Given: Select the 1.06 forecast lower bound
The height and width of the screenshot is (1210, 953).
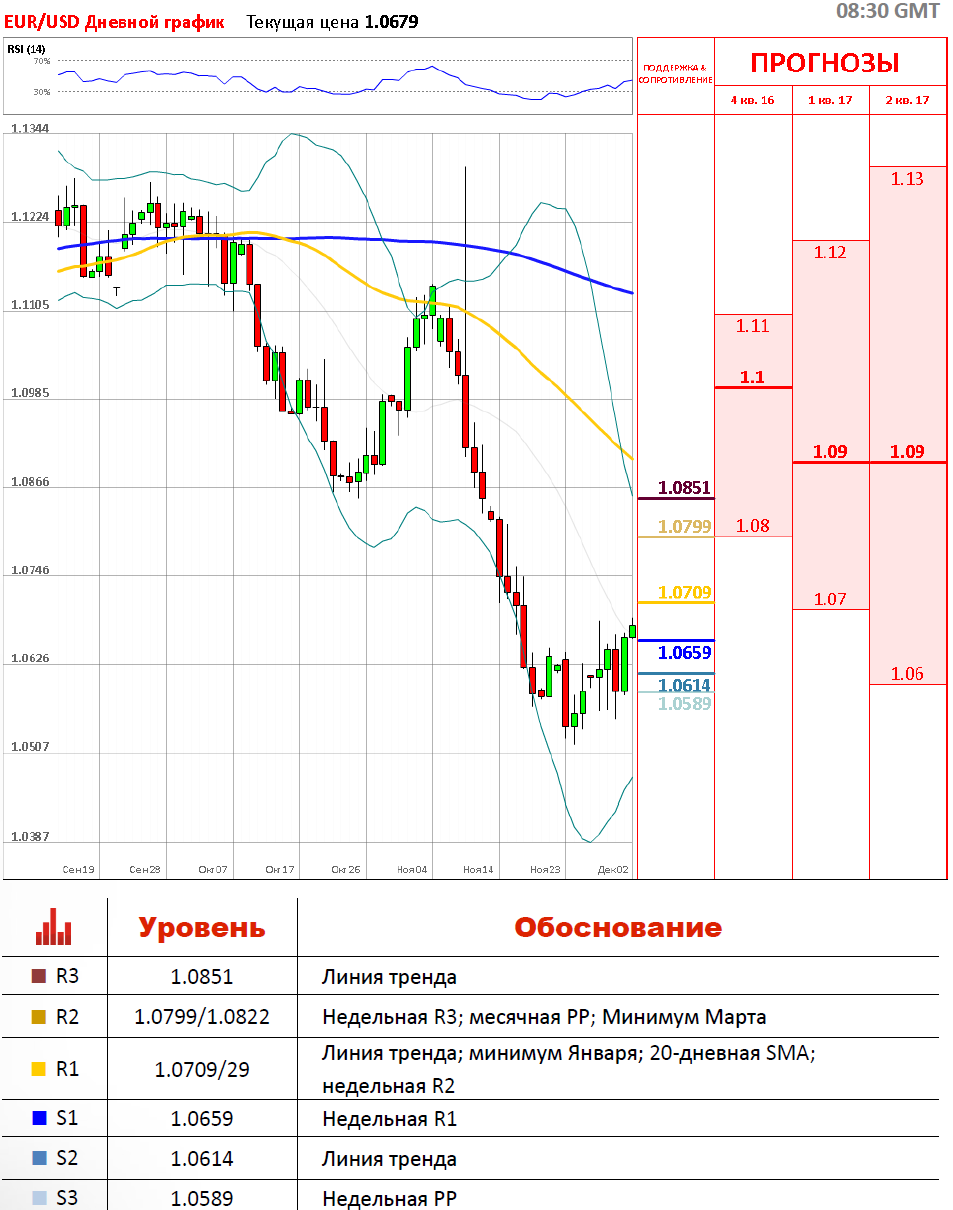Looking at the screenshot, I should tap(907, 673).
